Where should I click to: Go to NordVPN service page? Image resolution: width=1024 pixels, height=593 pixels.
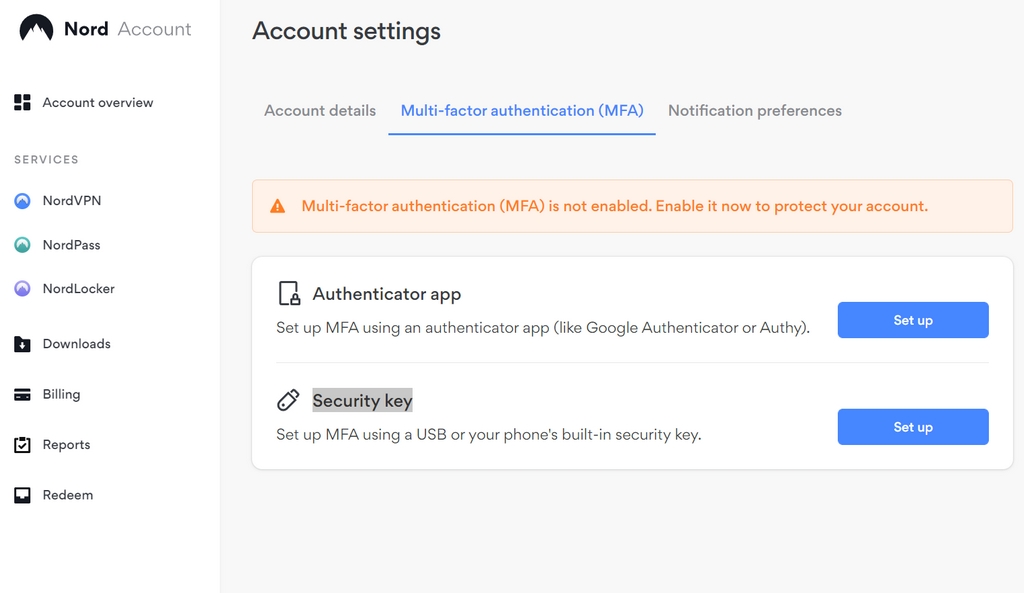point(72,200)
